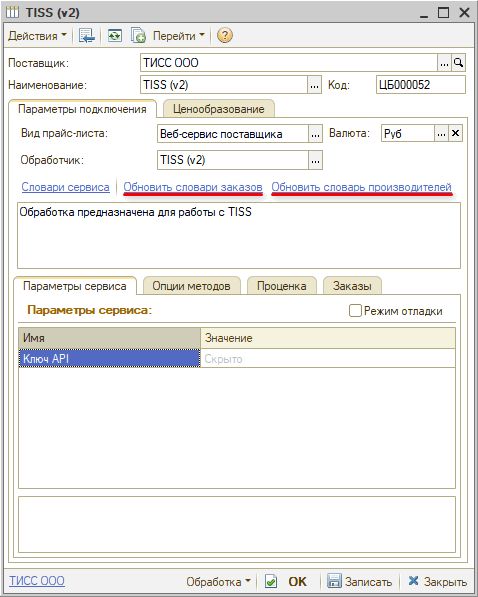This screenshot has width=478, height=597.
Task: Click the Имя column header
Action: 109,338
